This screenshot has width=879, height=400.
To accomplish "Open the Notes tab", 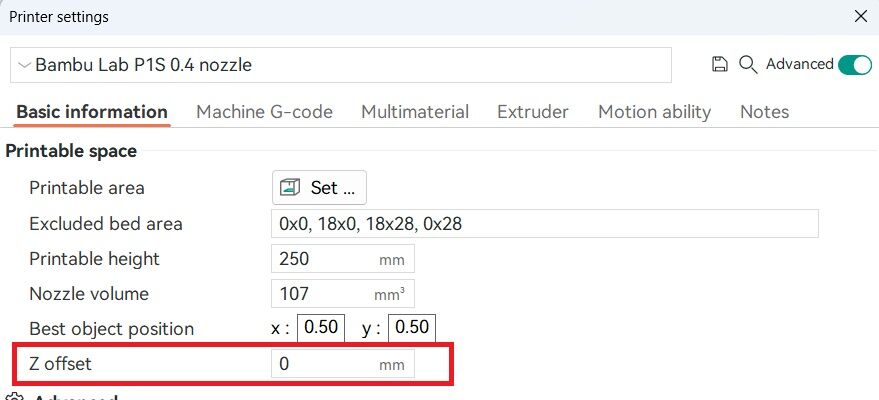I will coord(765,112).
